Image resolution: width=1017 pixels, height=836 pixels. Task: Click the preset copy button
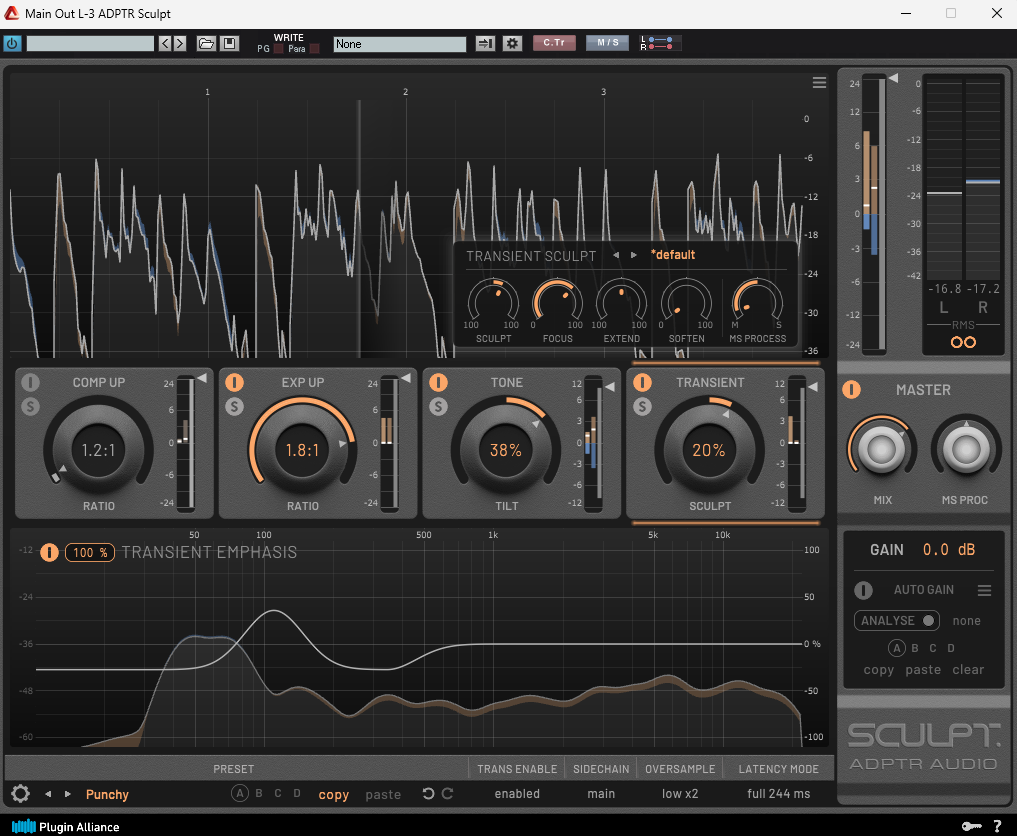pos(333,794)
